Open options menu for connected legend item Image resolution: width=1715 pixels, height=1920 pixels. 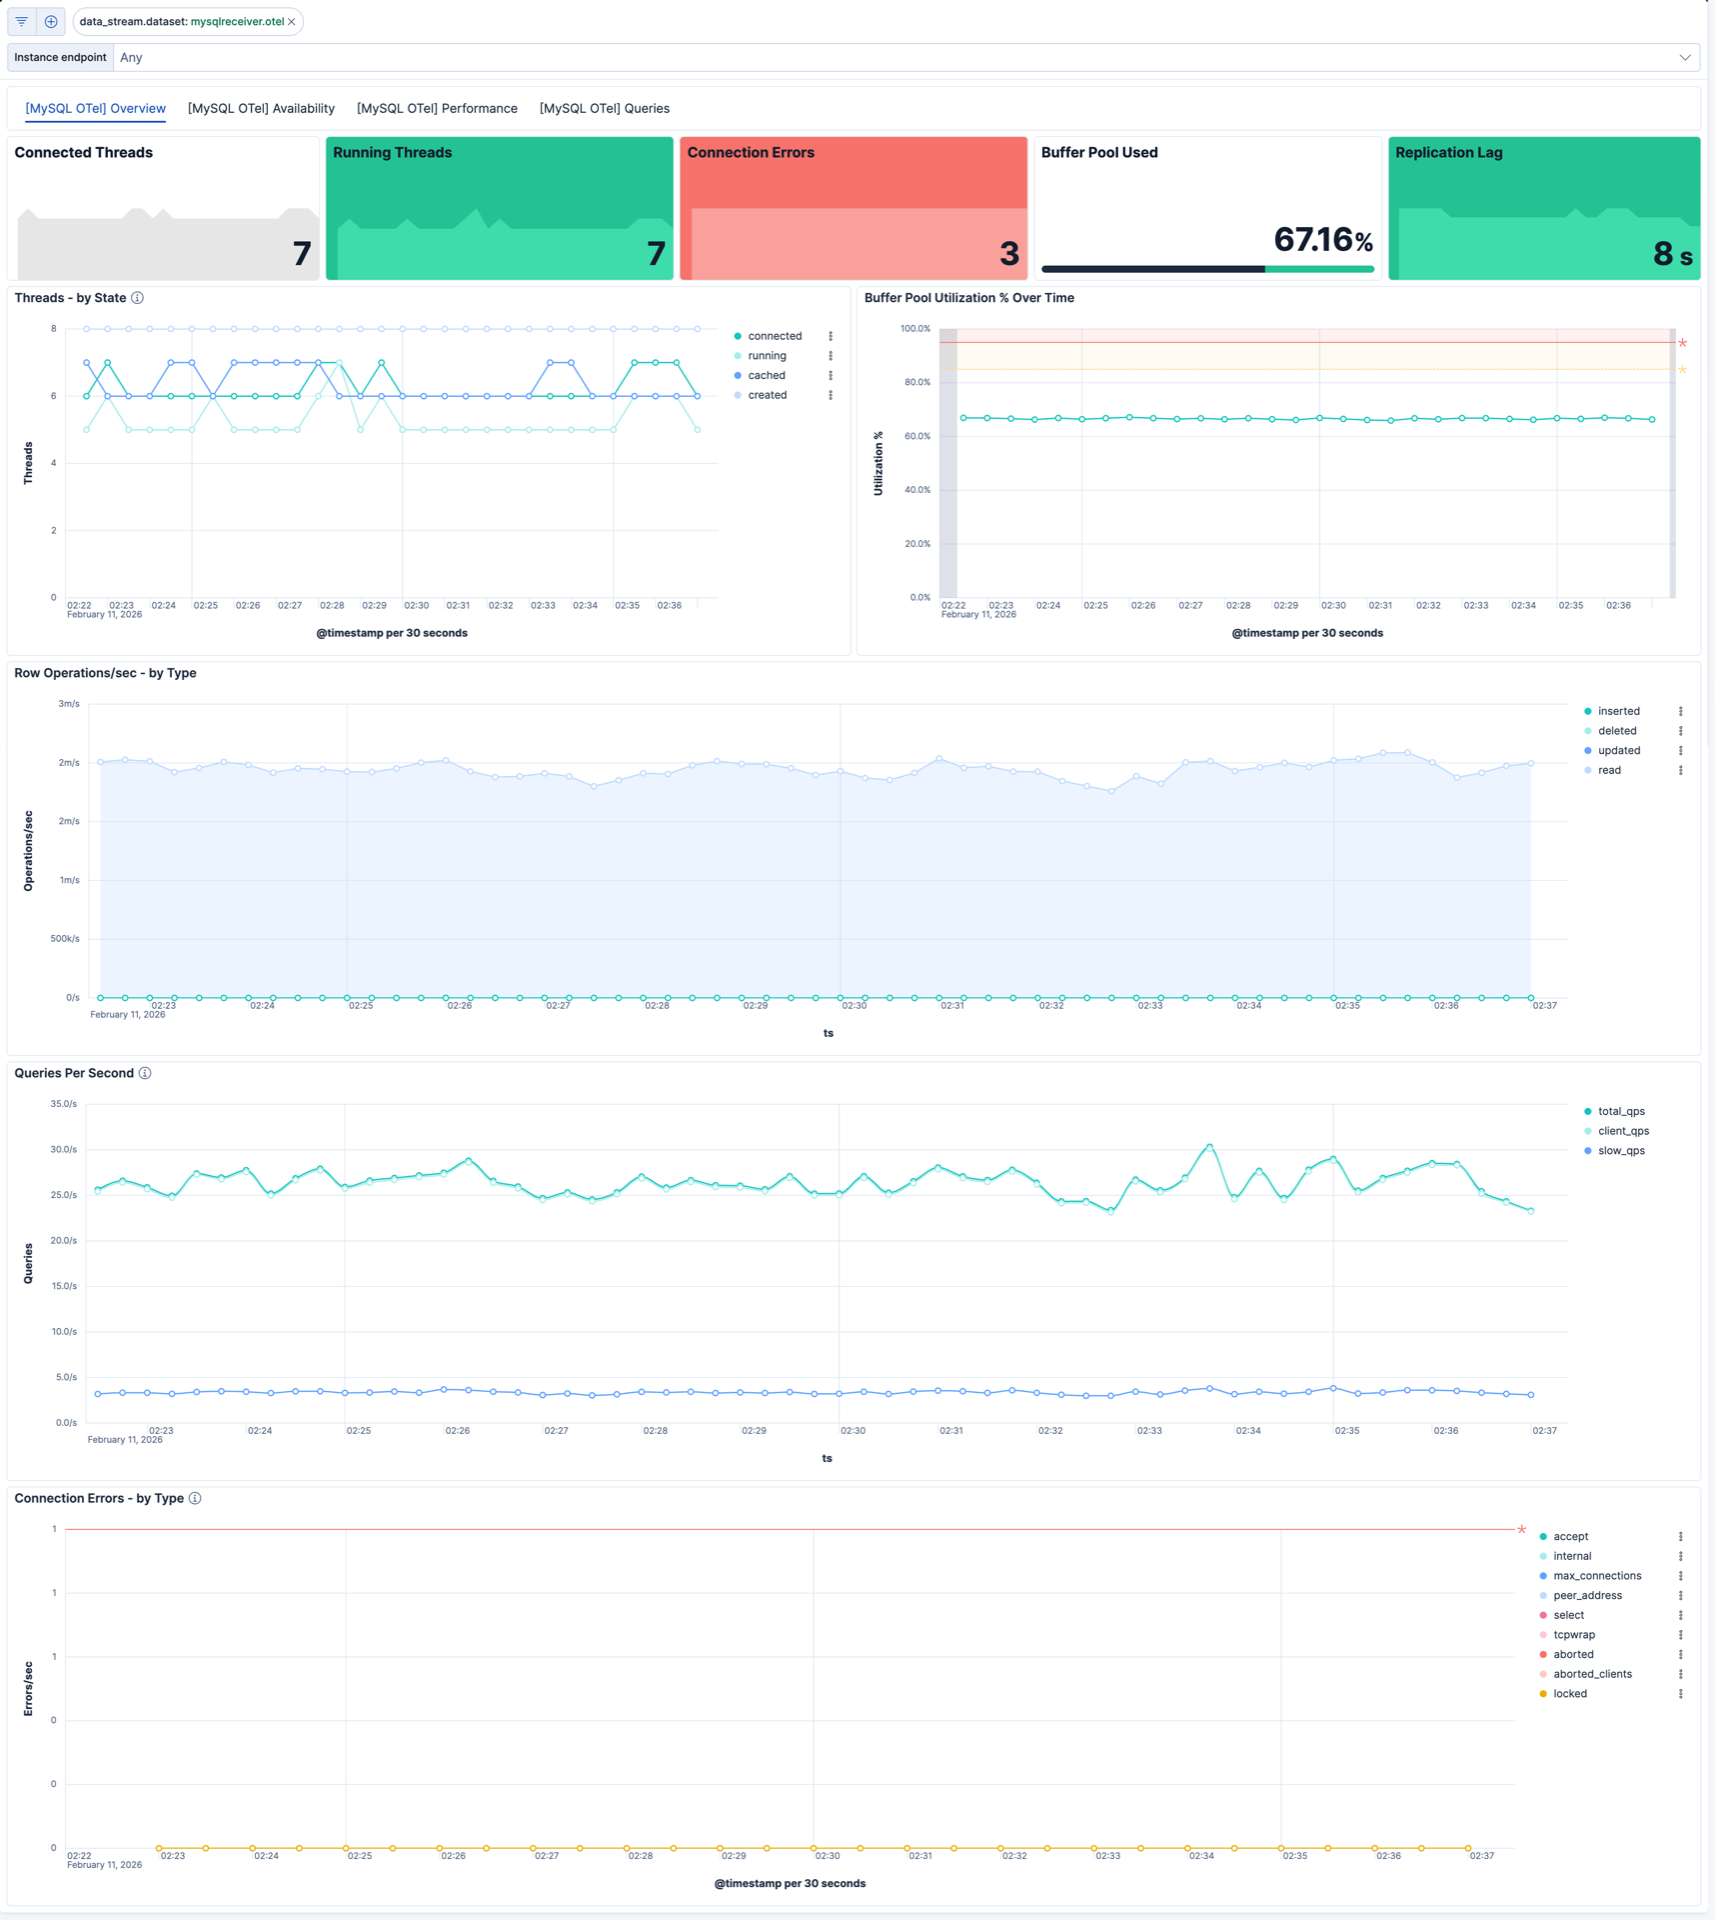(830, 336)
